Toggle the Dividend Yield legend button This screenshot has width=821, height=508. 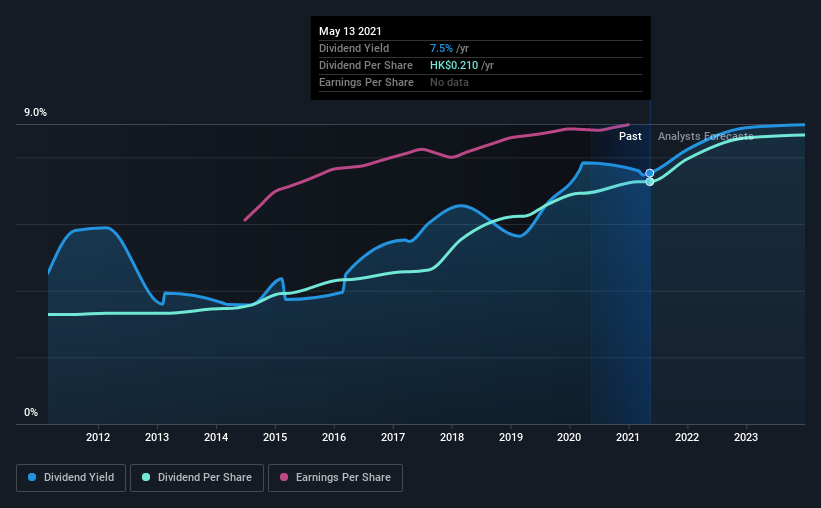[71, 478]
